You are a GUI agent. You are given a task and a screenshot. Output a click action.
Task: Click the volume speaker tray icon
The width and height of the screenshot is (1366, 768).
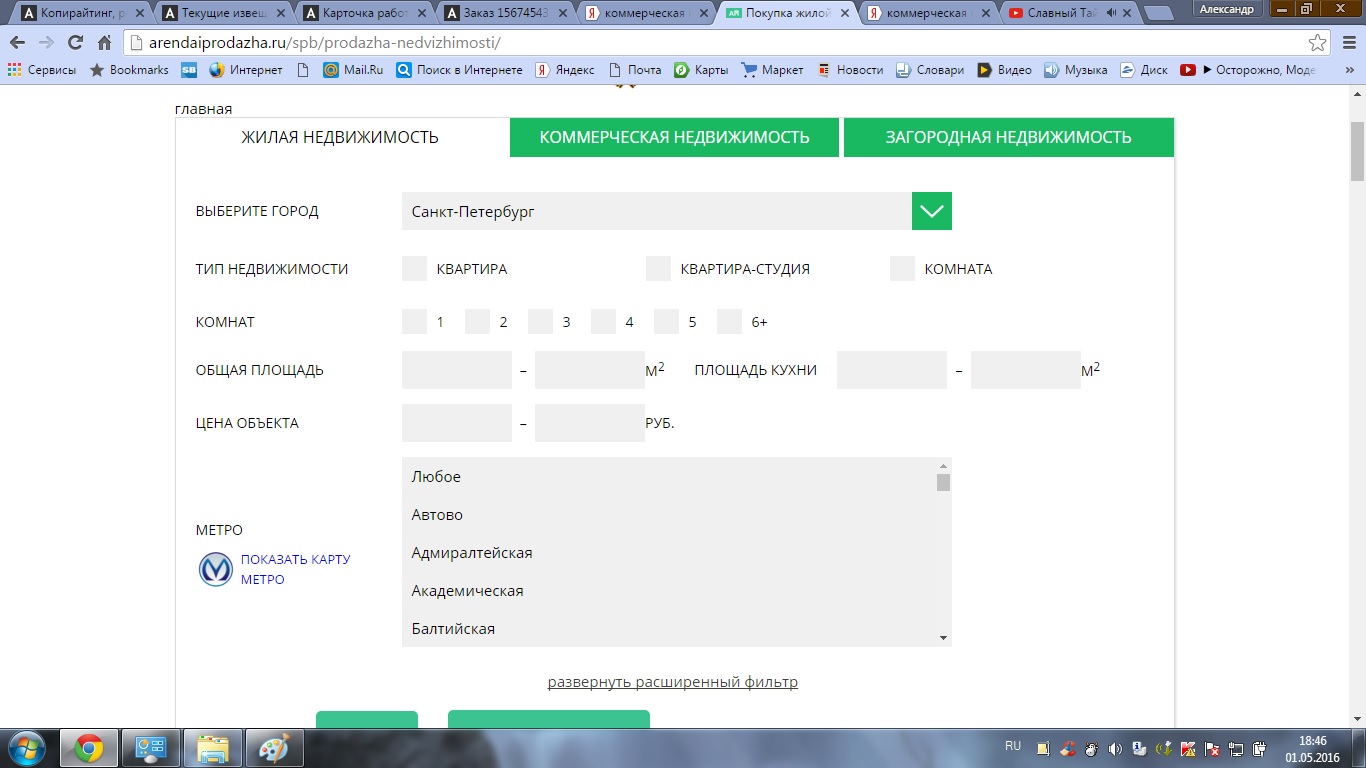pyautogui.click(x=1115, y=749)
